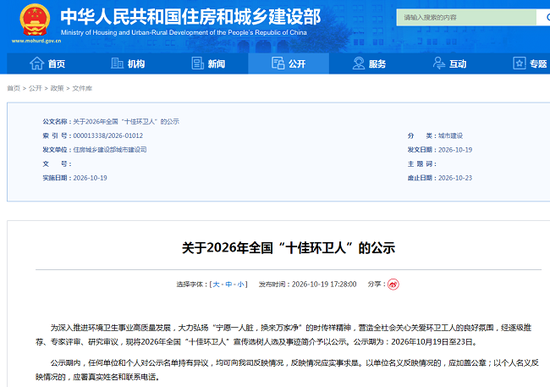Click the article headline 关于2026年全国"十佳环卫人"的公示
This screenshot has width=550, height=387.
click(288, 248)
